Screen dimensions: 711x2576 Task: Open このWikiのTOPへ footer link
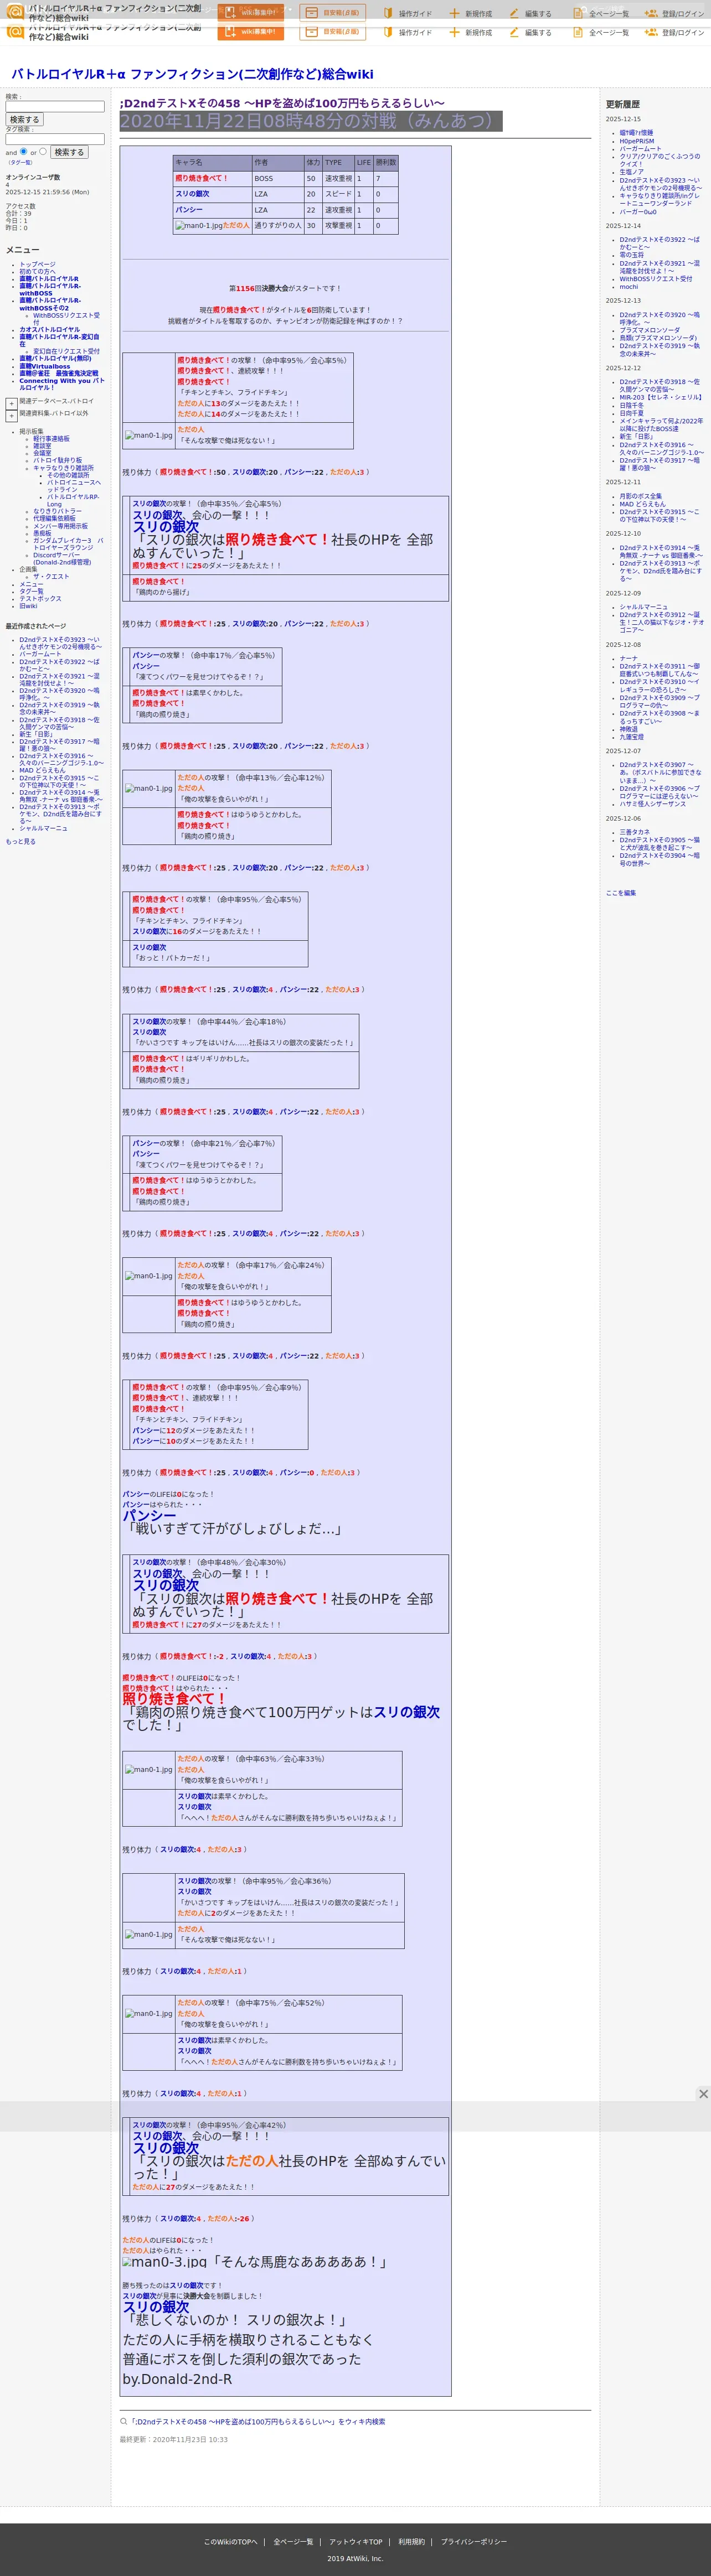tap(230, 2541)
